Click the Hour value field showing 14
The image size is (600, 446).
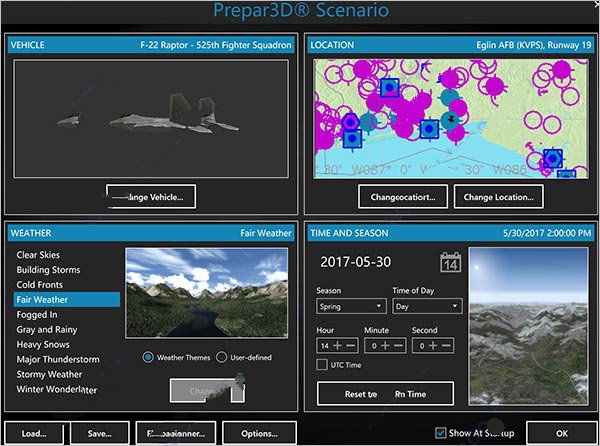click(x=324, y=346)
